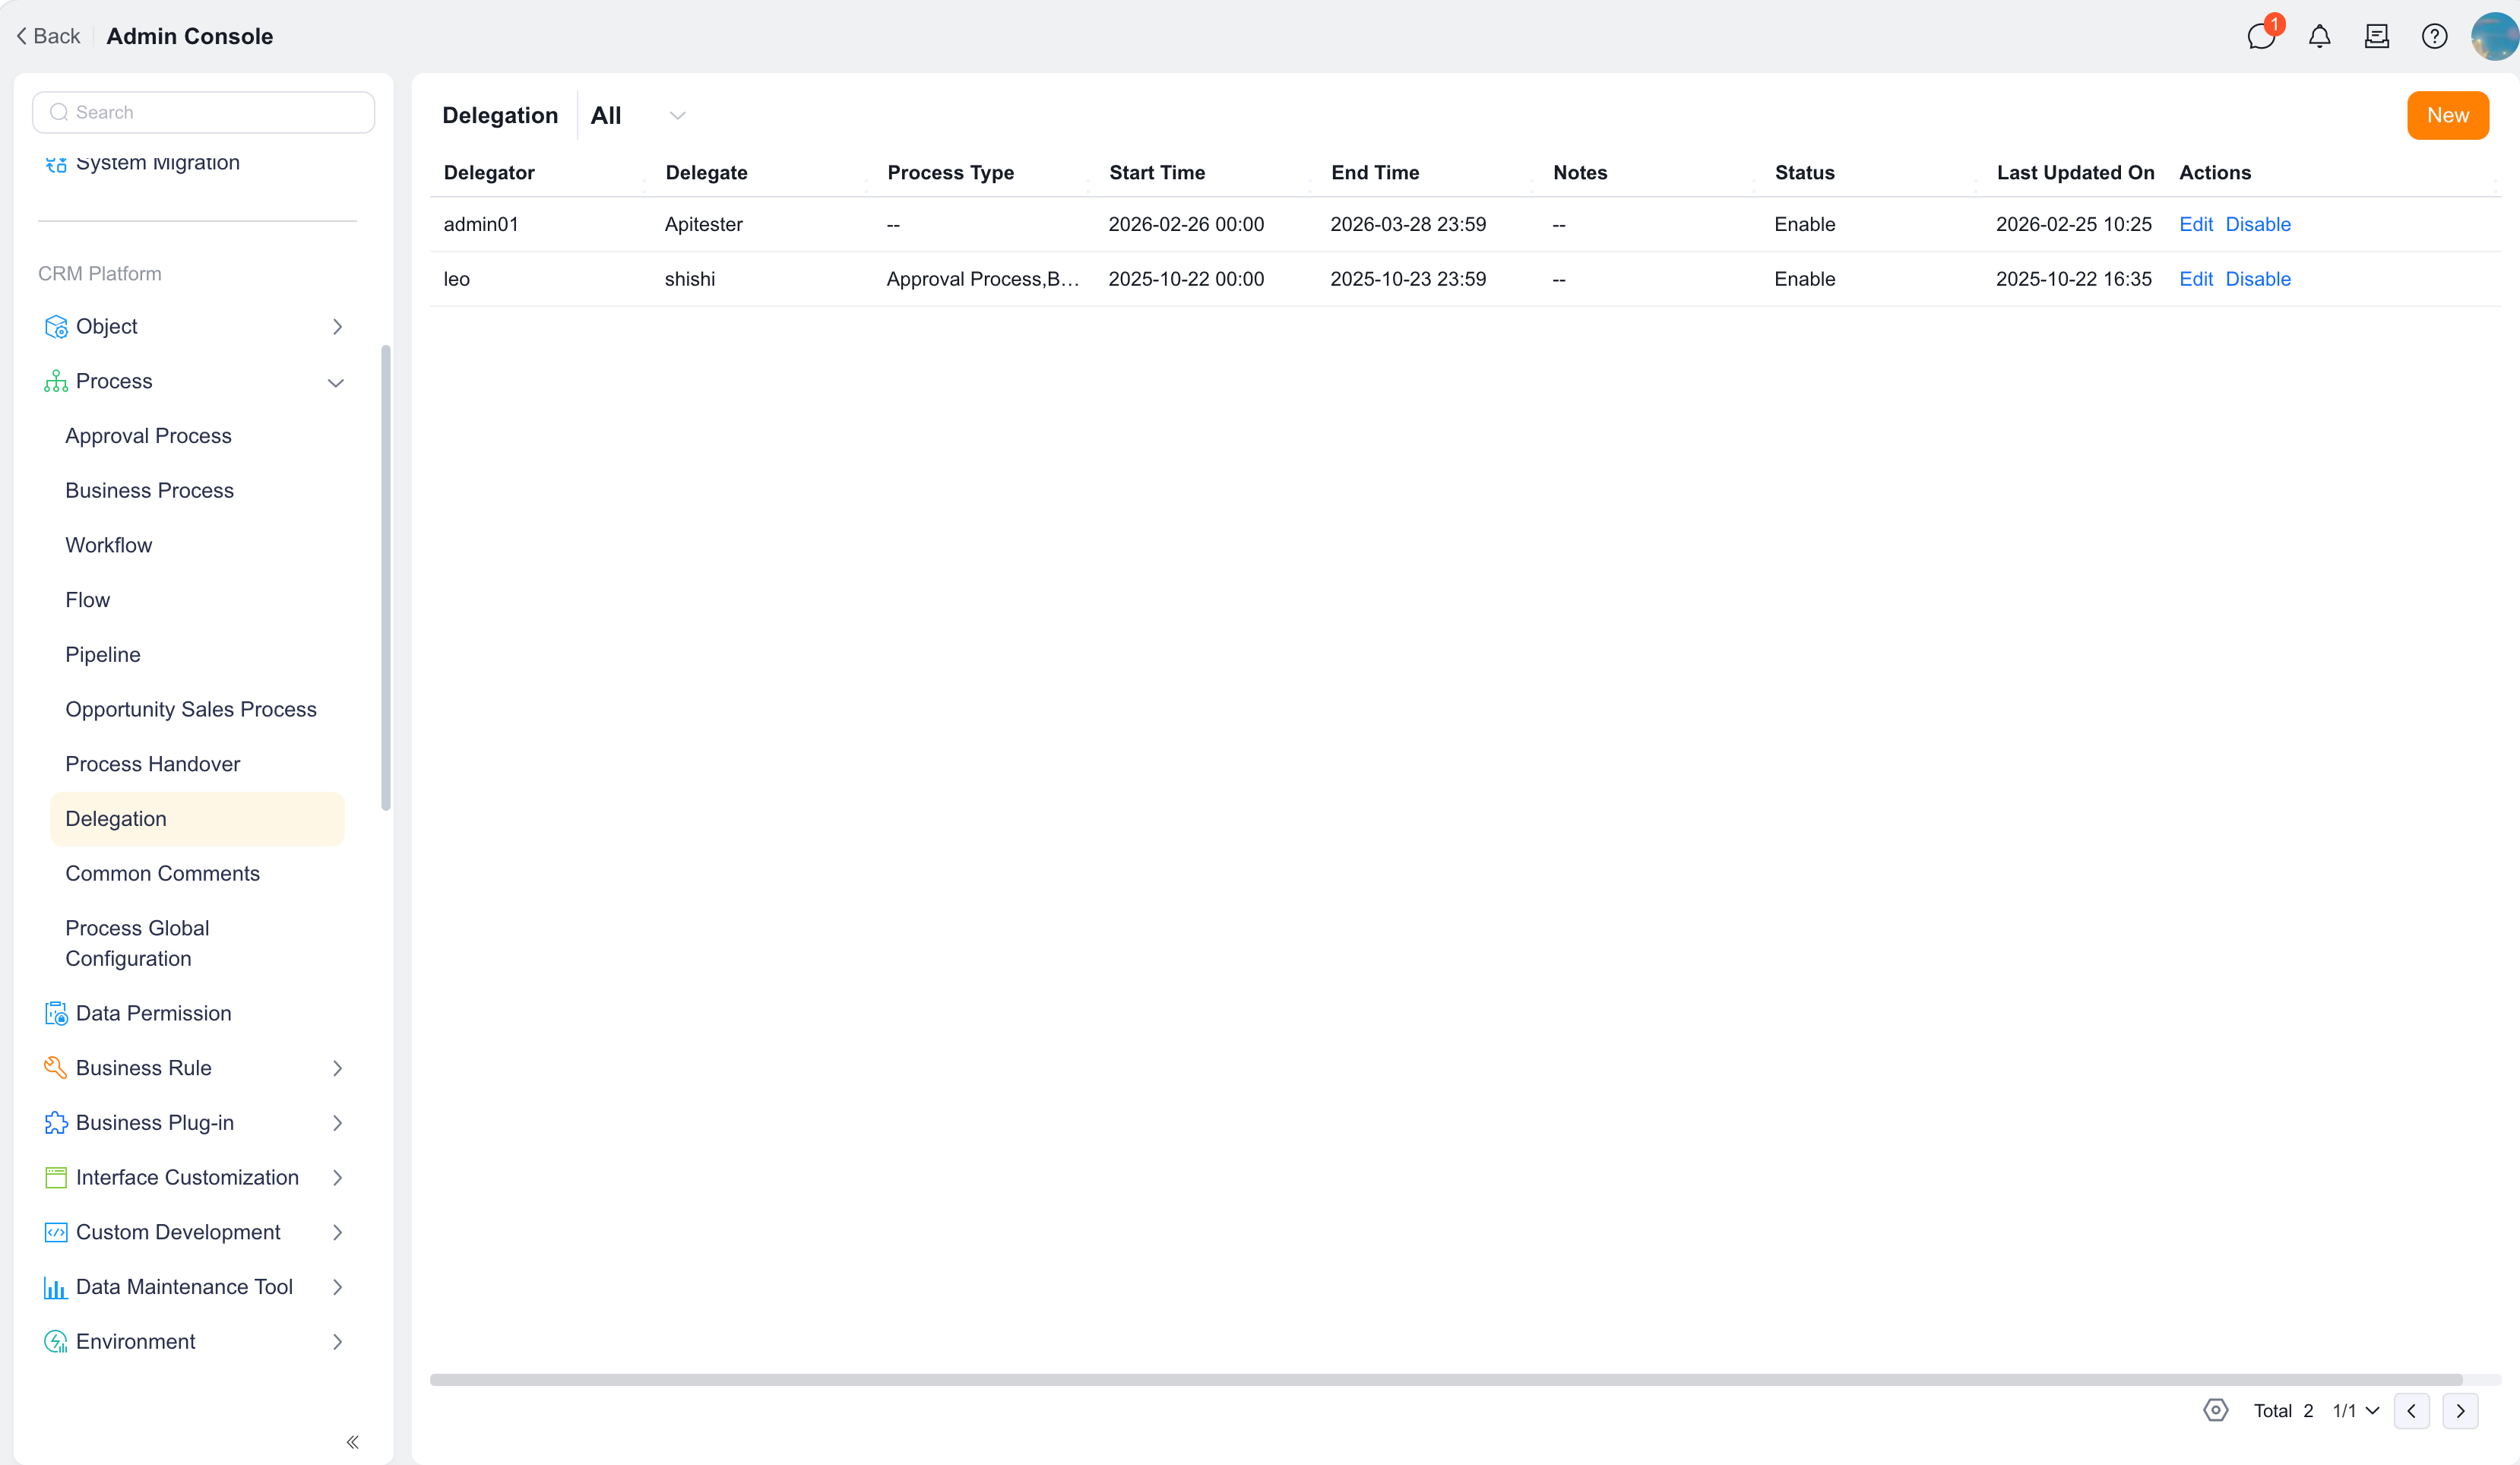Open the All filter dropdown
The image size is (2520, 1465).
(x=638, y=115)
